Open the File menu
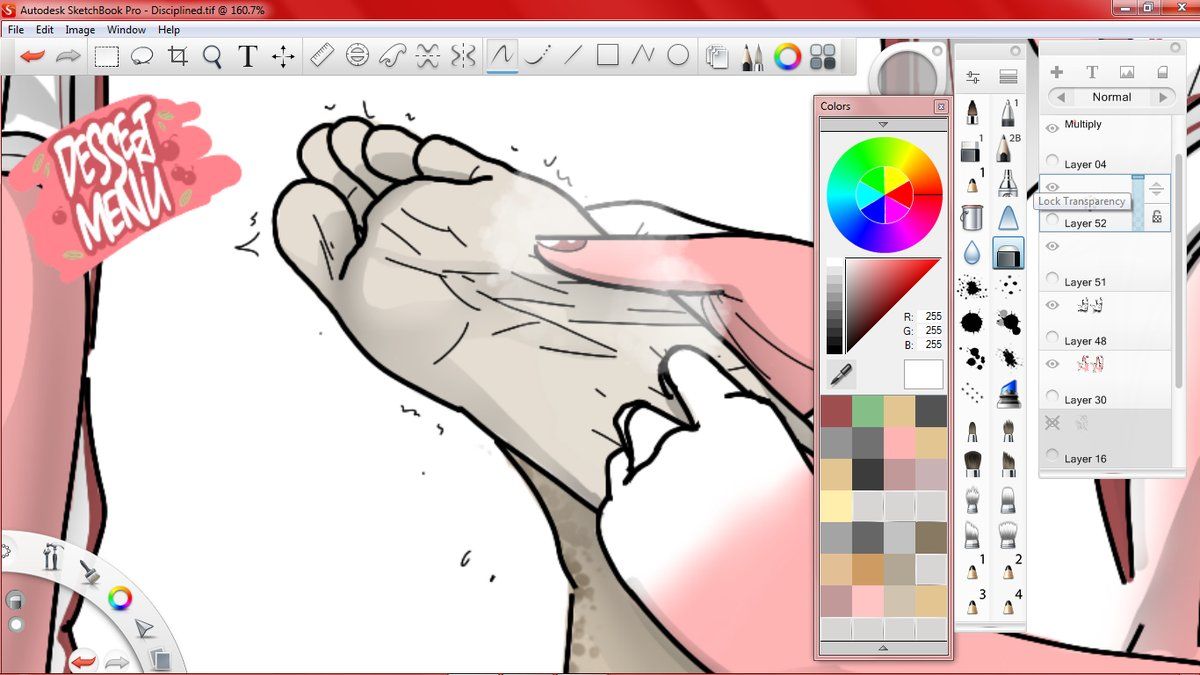This screenshot has height=675, width=1200. (16, 30)
